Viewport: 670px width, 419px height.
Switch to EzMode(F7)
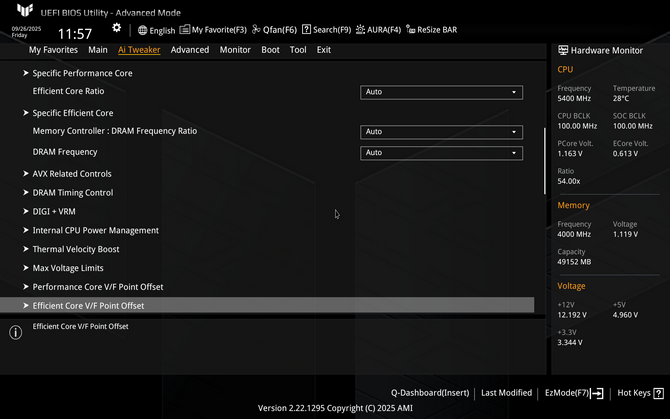click(x=574, y=393)
